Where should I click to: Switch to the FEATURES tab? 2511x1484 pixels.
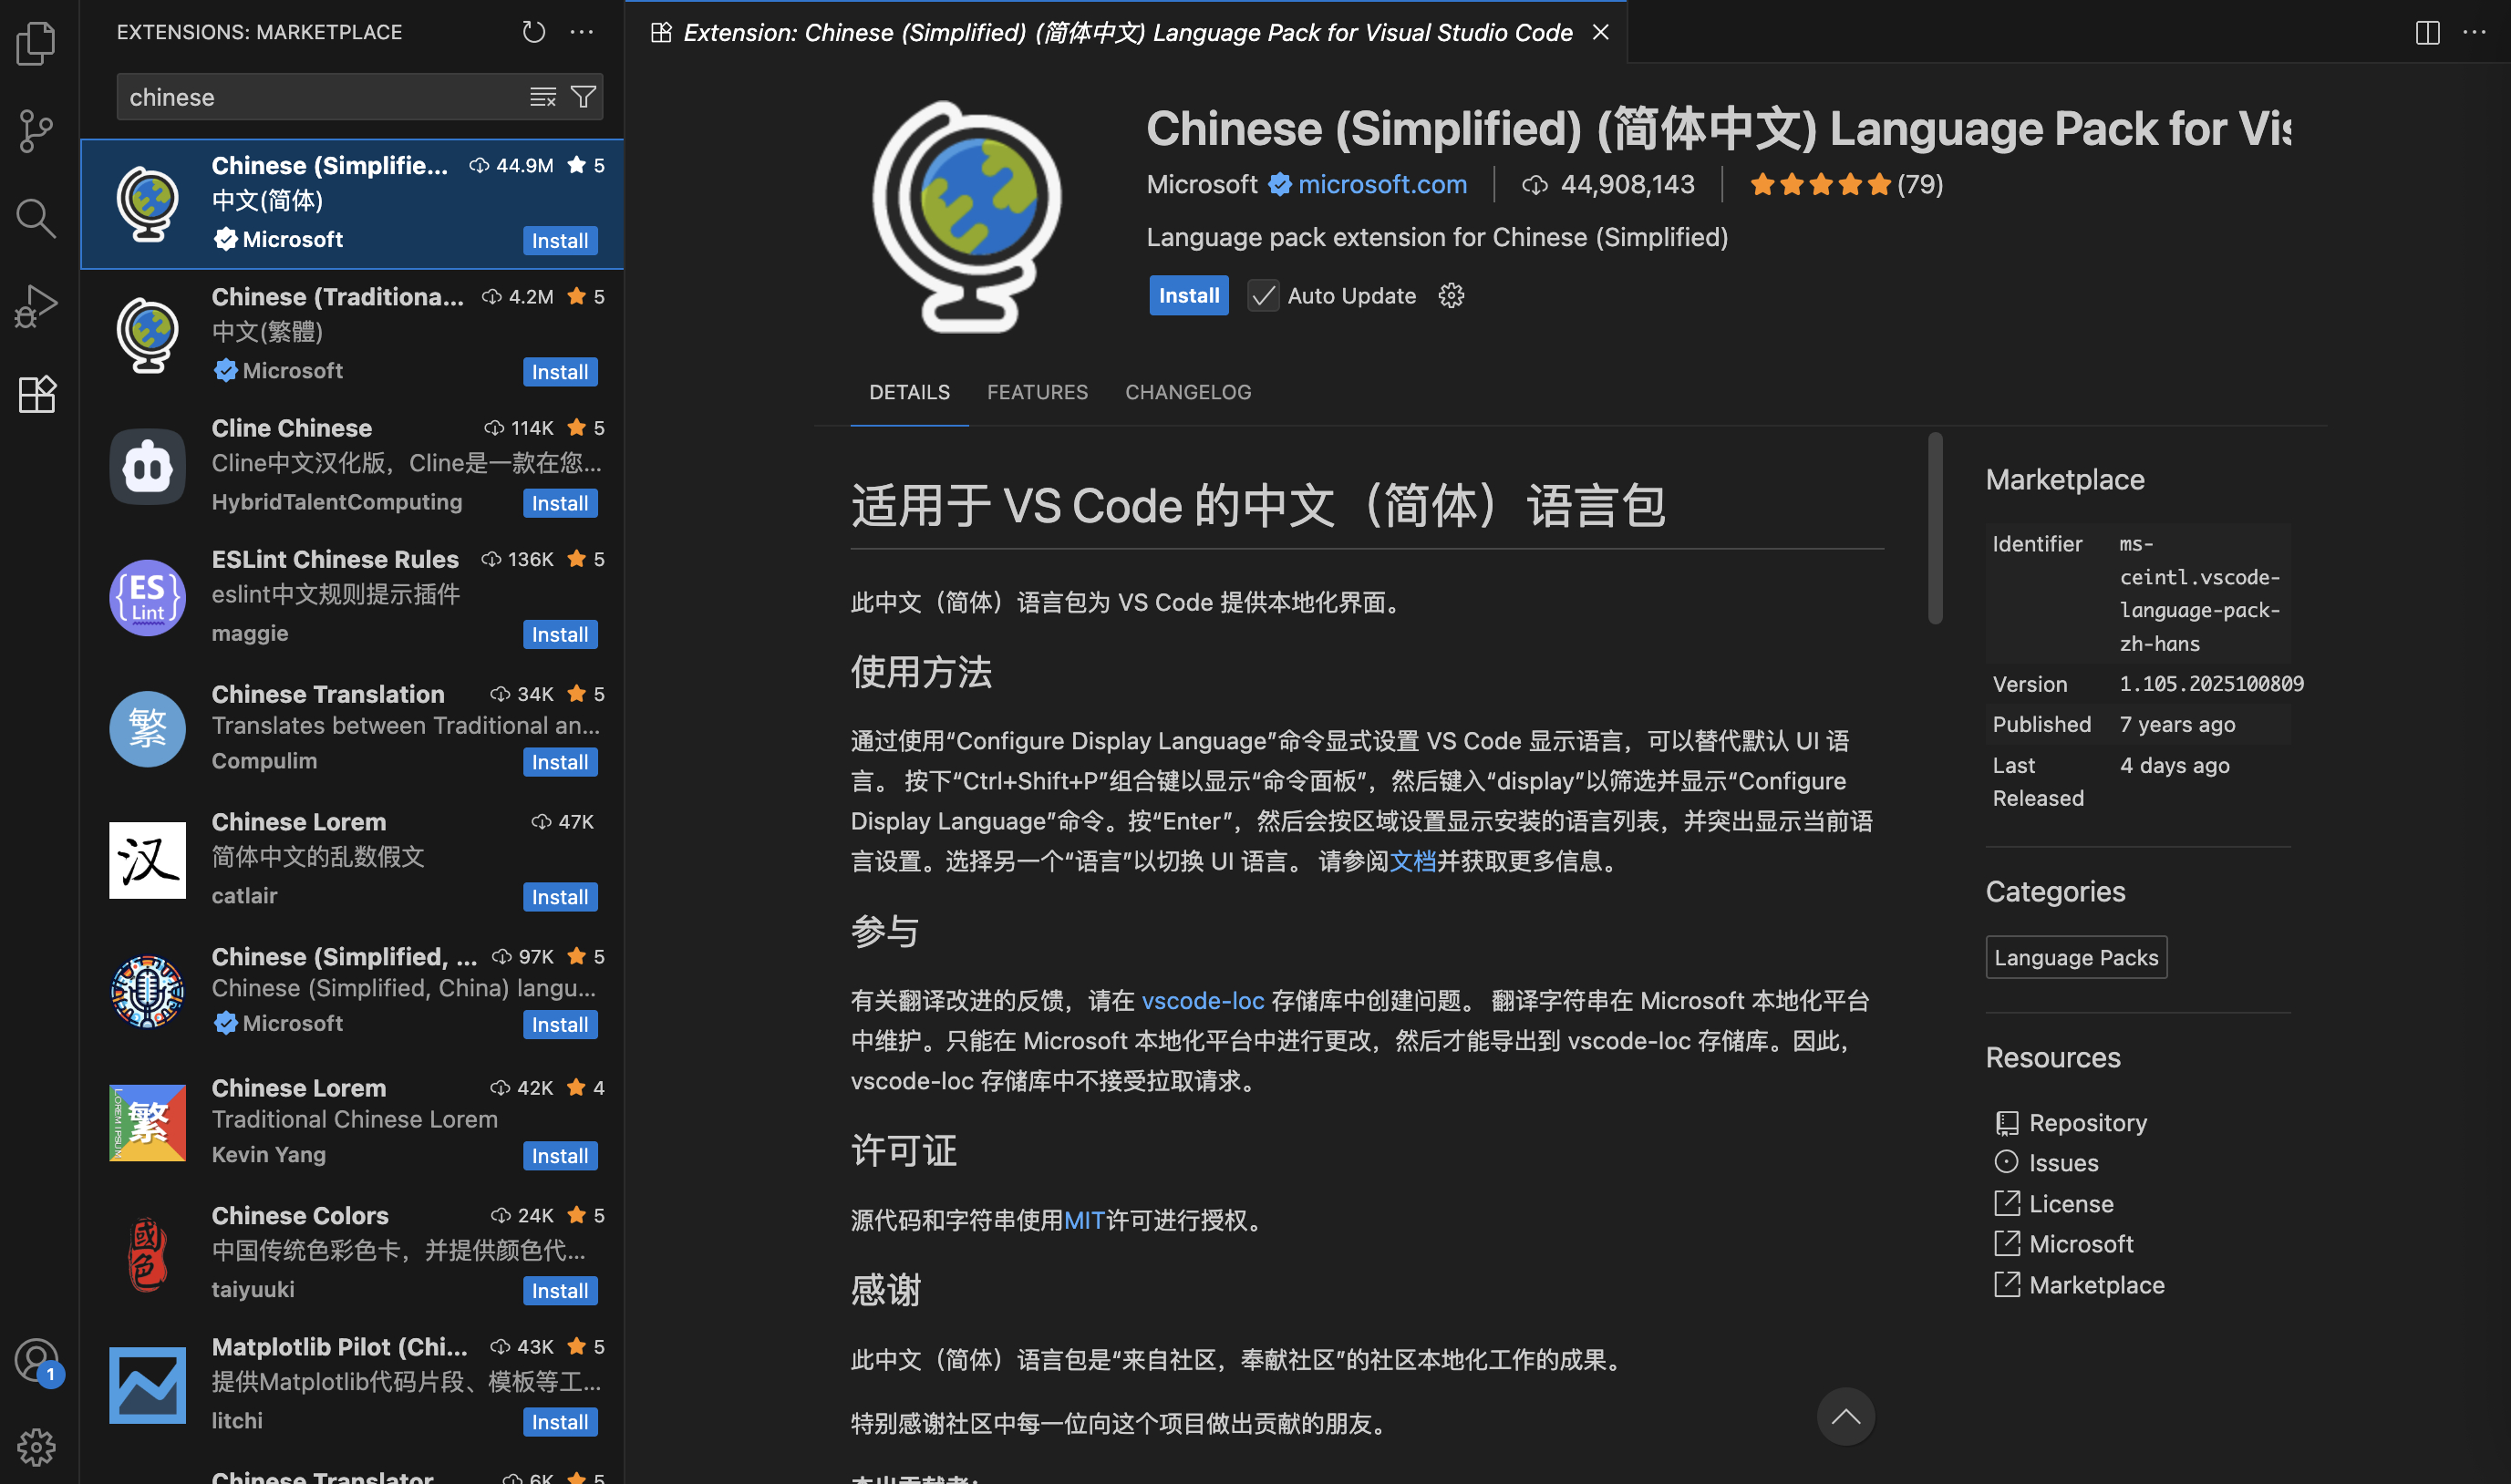tap(1037, 392)
